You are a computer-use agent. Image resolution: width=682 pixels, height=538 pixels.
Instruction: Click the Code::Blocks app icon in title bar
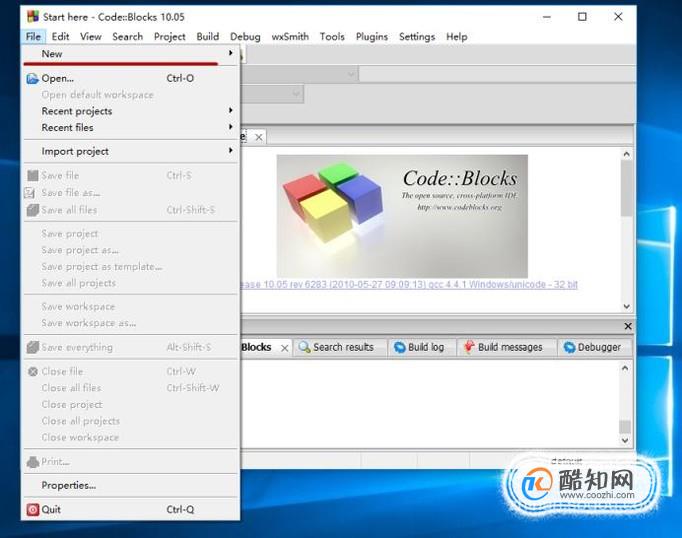[x=33, y=17]
